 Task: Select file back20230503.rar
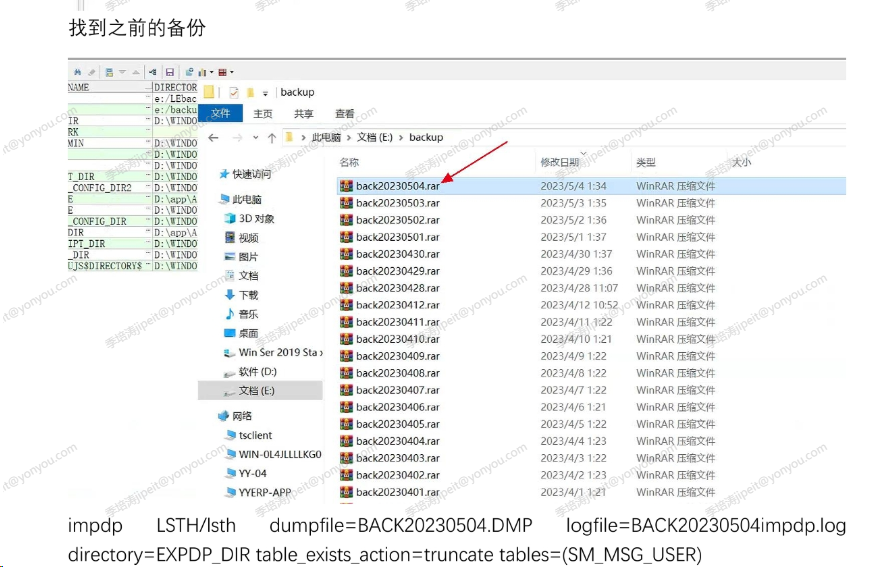(398, 203)
